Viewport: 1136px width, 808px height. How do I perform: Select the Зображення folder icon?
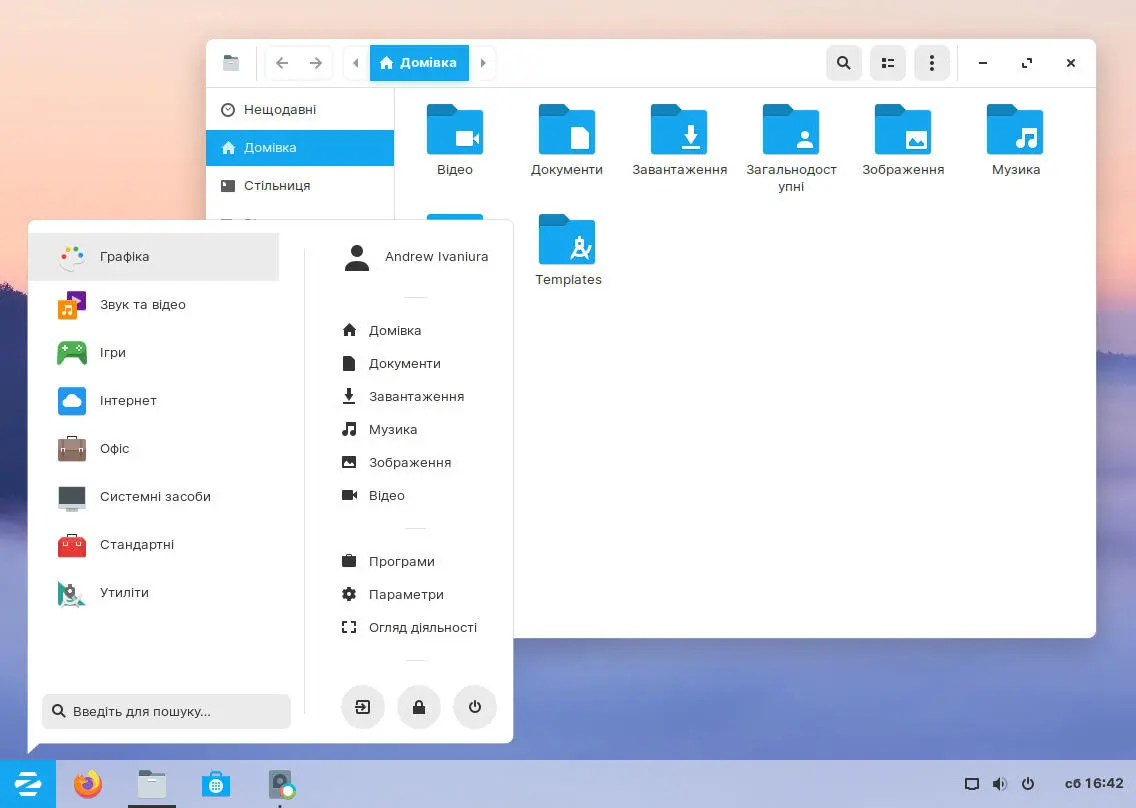click(x=903, y=130)
